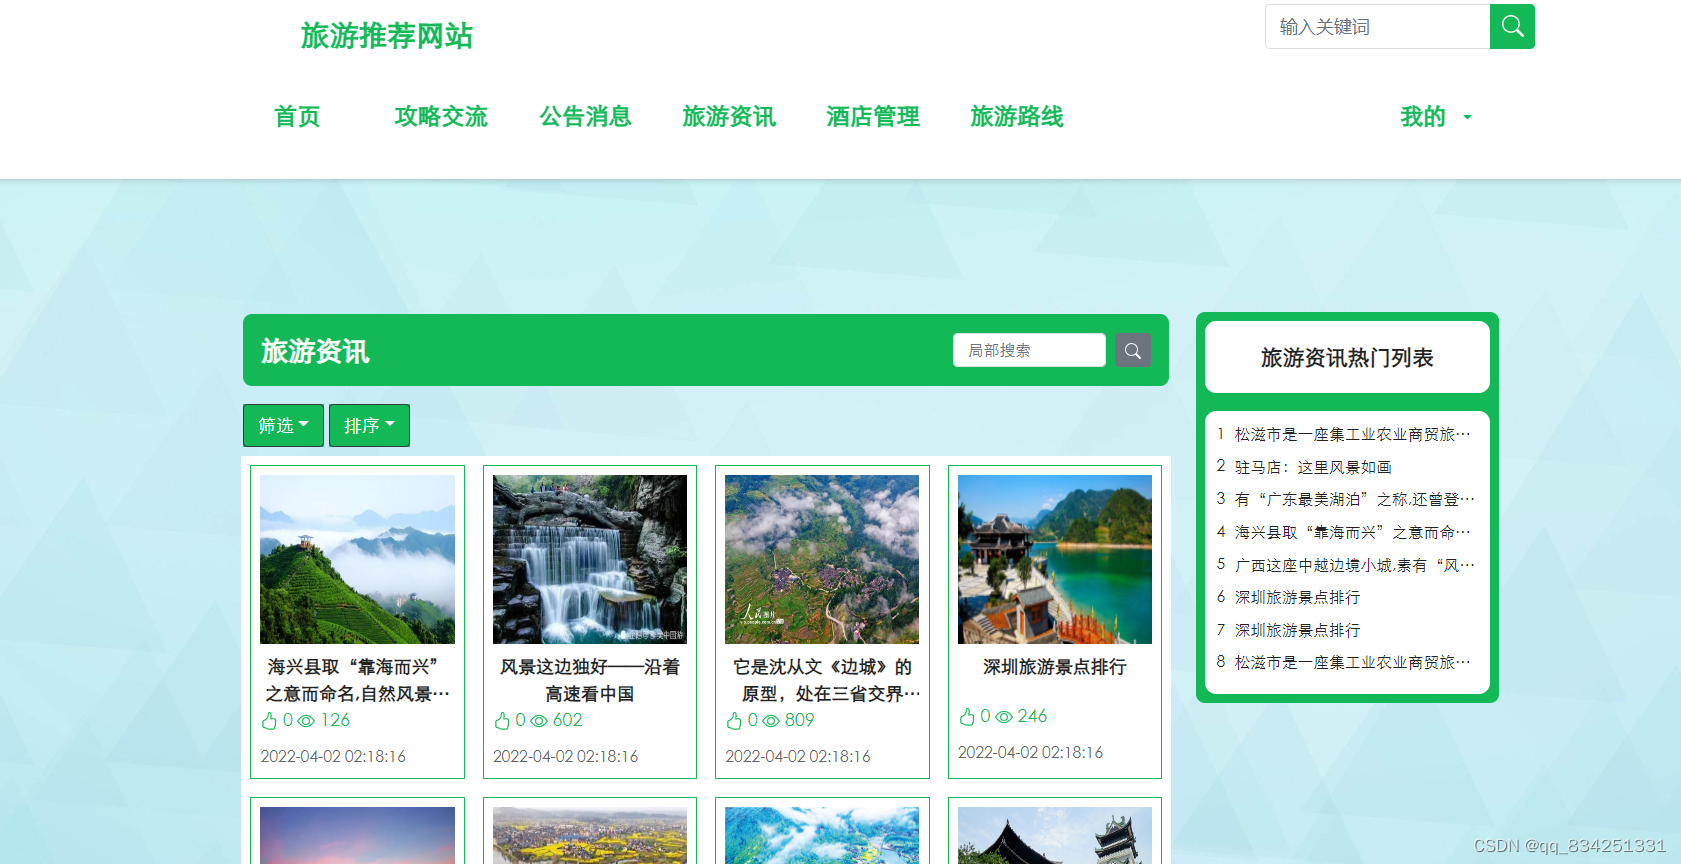This screenshot has width=1681, height=864.
Task: Open article title 风景这边独好——沿着高速看中国
Action: tap(590, 680)
